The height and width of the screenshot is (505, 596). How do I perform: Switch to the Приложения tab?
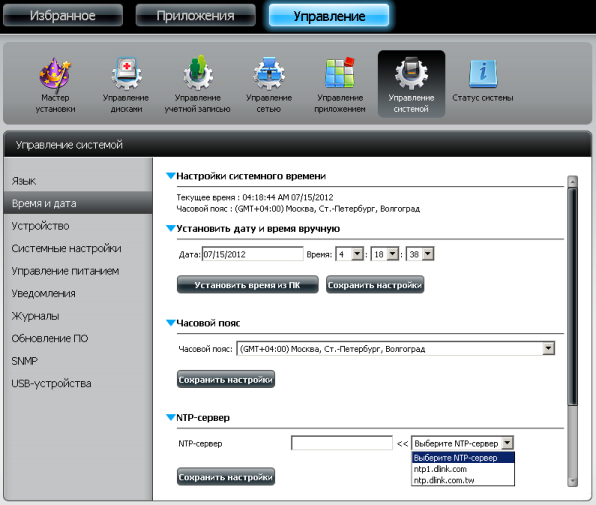point(195,15)
